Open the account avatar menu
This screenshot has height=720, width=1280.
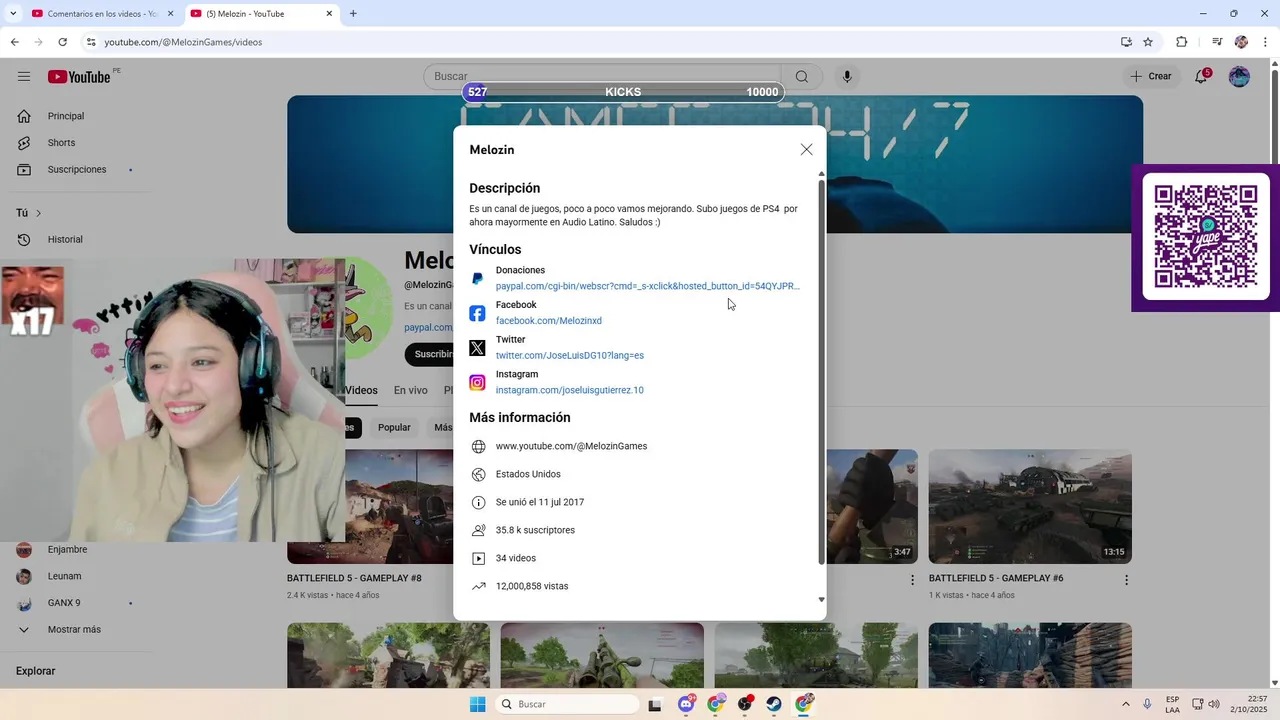[x=1239, y=77]
